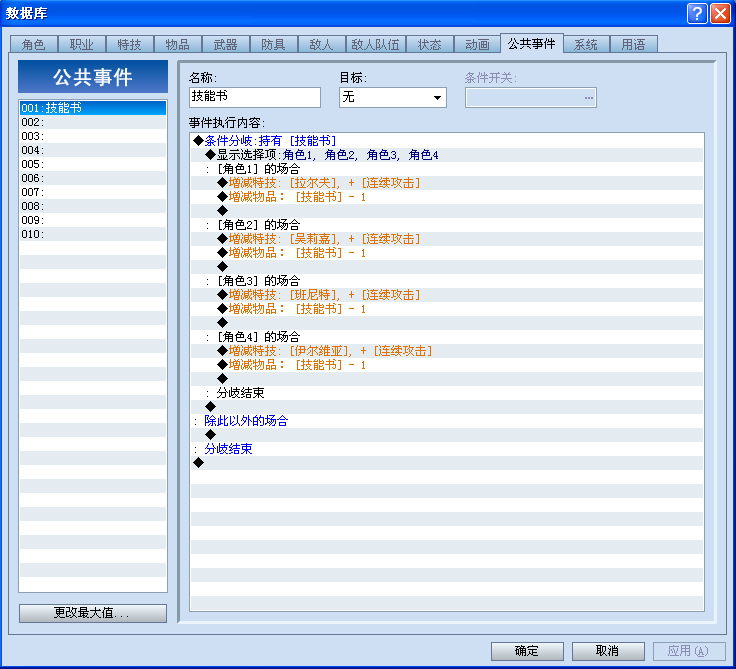Switch to the 用语 tab
The width and height of the screenshot is (736, 669).
click(633, 45)
